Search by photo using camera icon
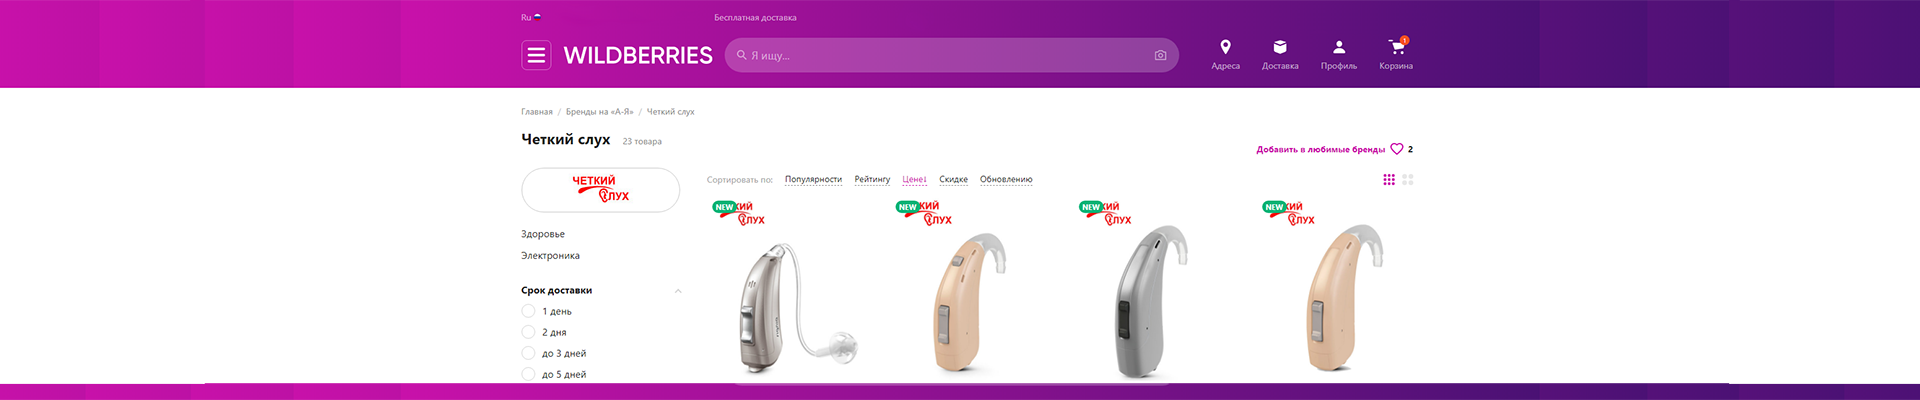The image size is (1920, 400). (x=1160, y=56)
